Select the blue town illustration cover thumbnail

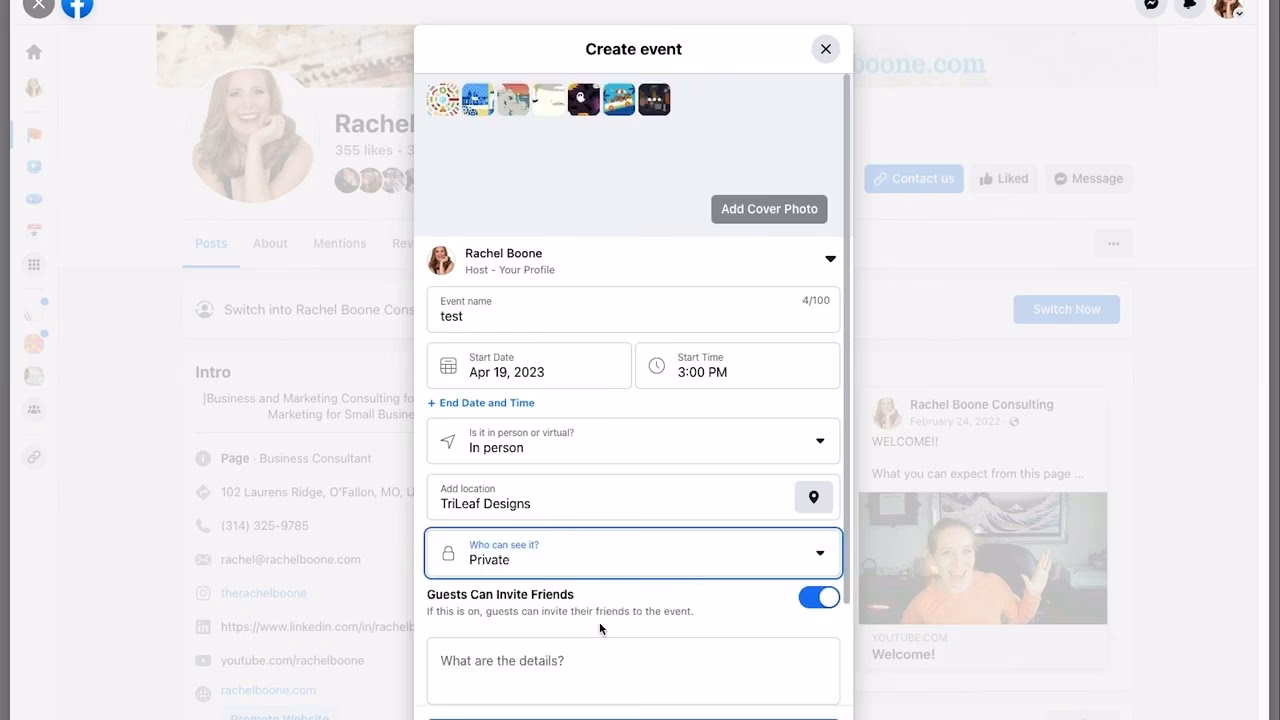coord(478,99)
